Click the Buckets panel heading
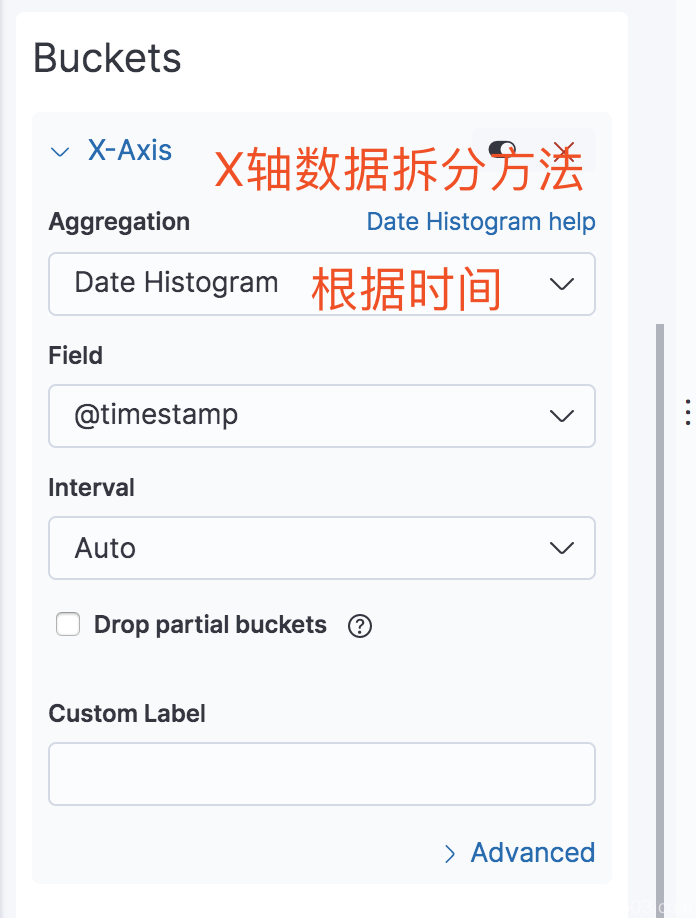696x918 pixels. pos(107,58)
